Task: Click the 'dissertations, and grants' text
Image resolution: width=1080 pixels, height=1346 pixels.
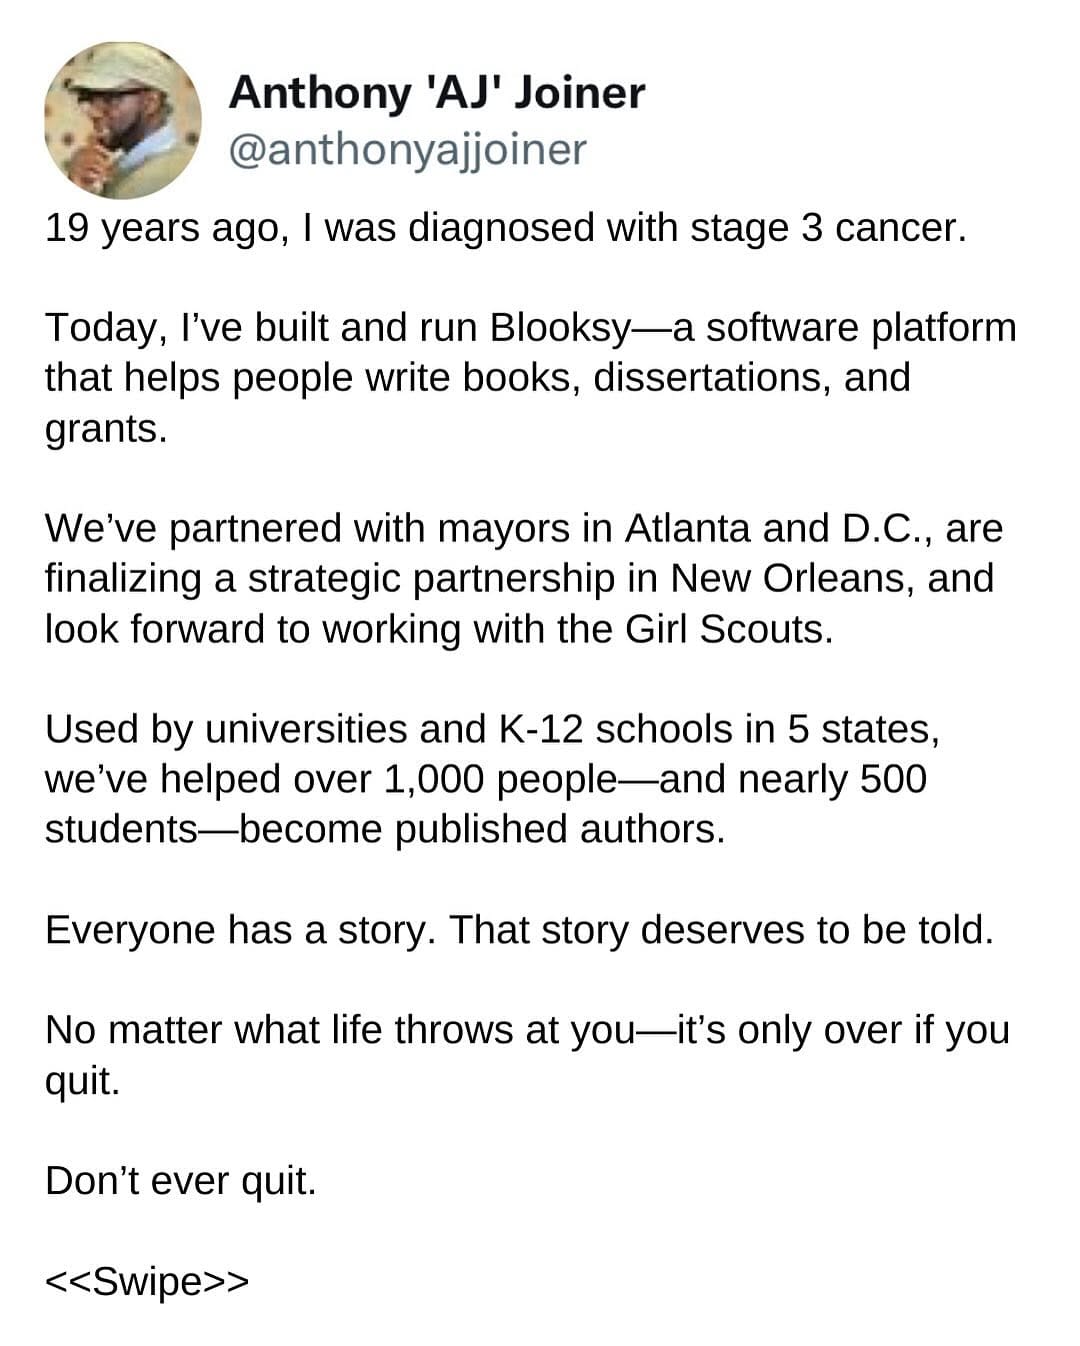Action: 478,404
